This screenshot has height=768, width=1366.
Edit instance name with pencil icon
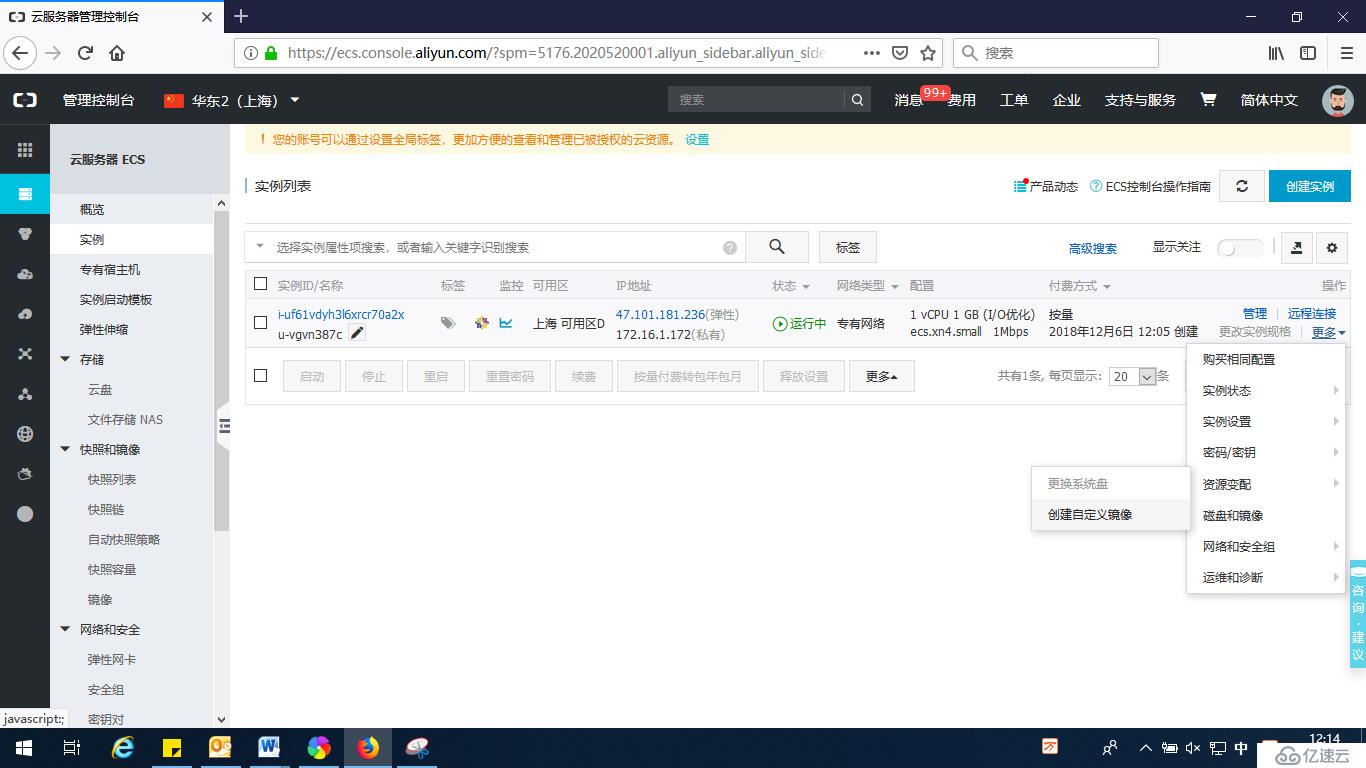point(357,333)
